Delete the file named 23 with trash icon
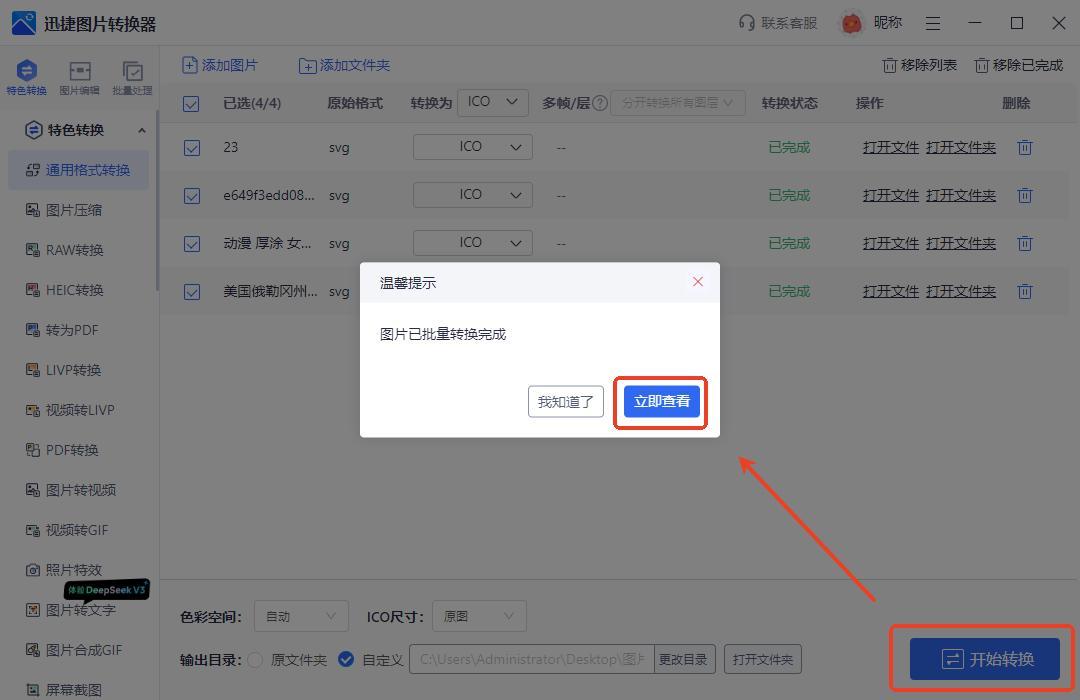This screenshot has width=1080, height=700. (x=1024, y=148)
